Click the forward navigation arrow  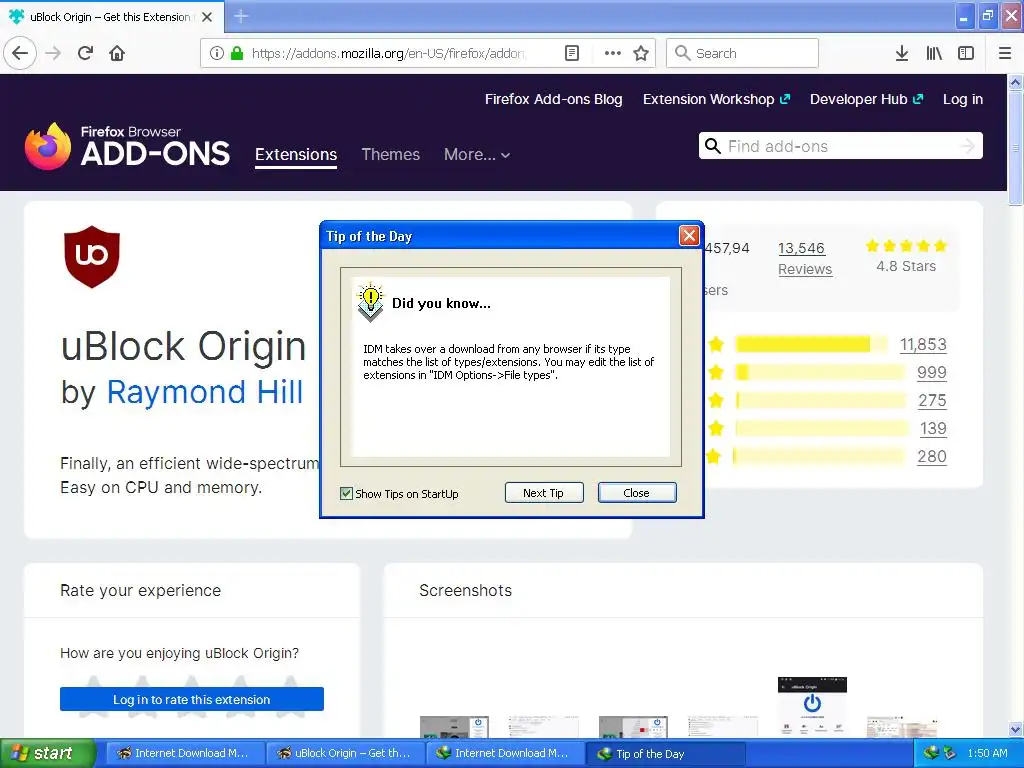pos(53,53)
